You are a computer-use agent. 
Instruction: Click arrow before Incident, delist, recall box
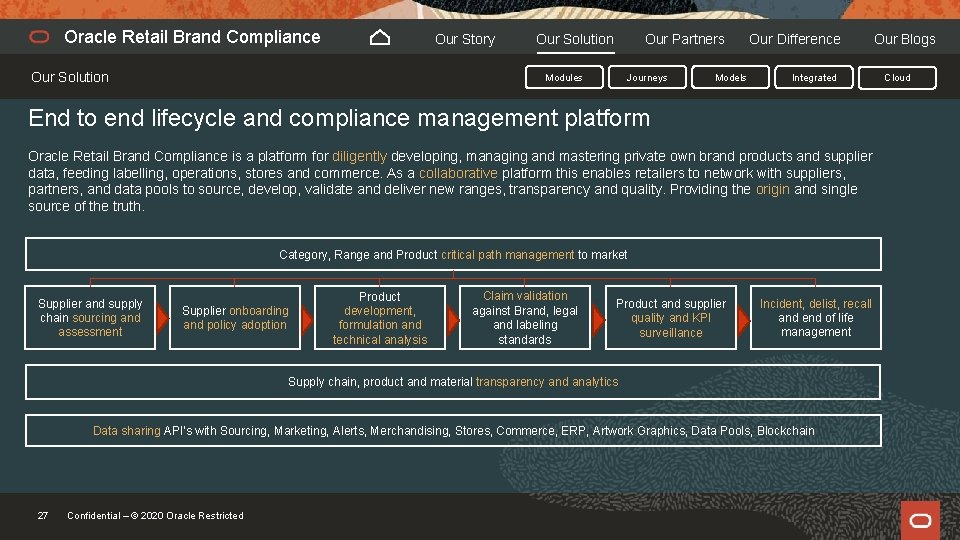(743, 318)
